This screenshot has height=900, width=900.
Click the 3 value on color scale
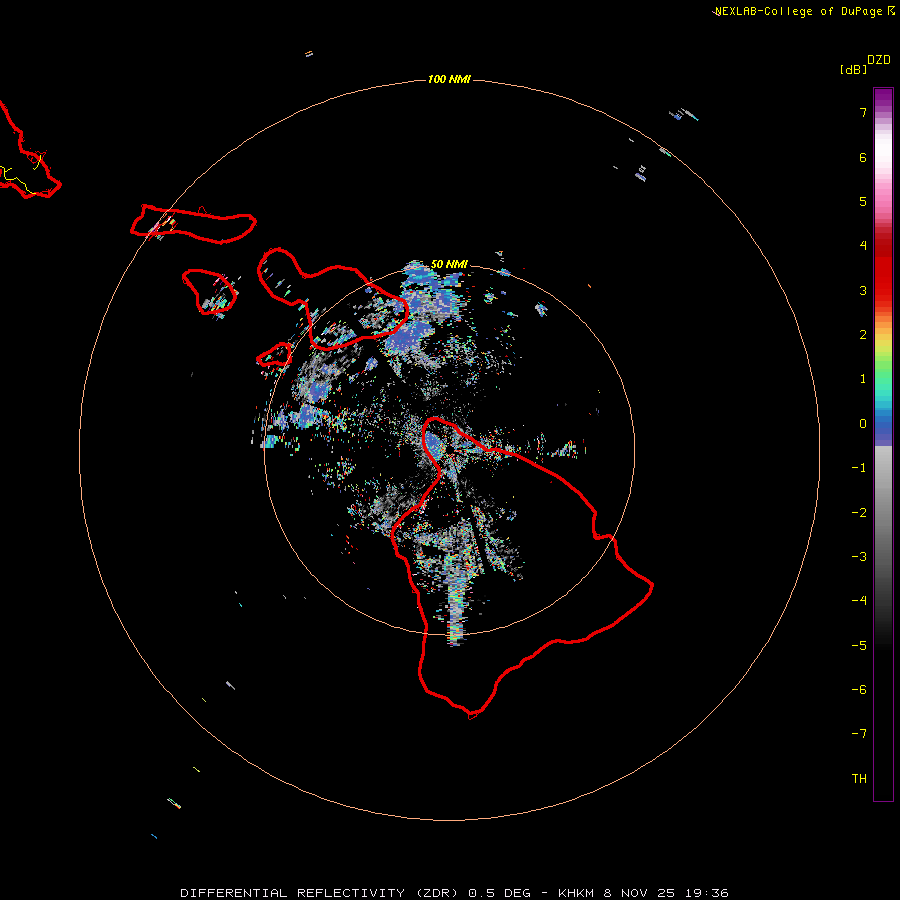pos(863,290)
